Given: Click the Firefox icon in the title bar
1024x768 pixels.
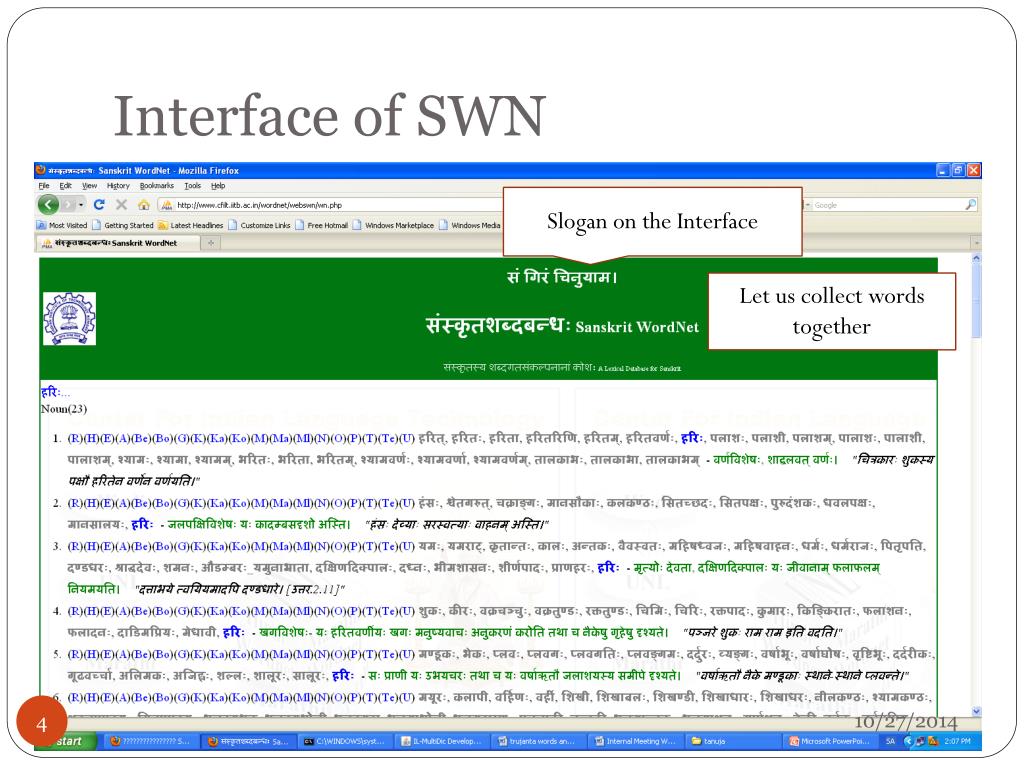Looking at the screenshot, I should [x=40, y=170].
